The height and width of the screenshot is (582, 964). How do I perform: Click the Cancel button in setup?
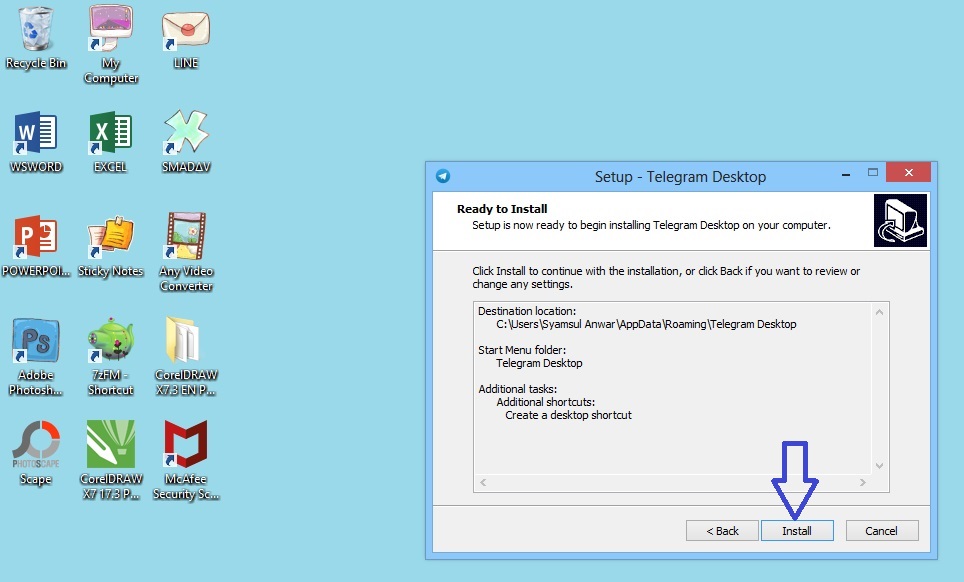point(882,531)
